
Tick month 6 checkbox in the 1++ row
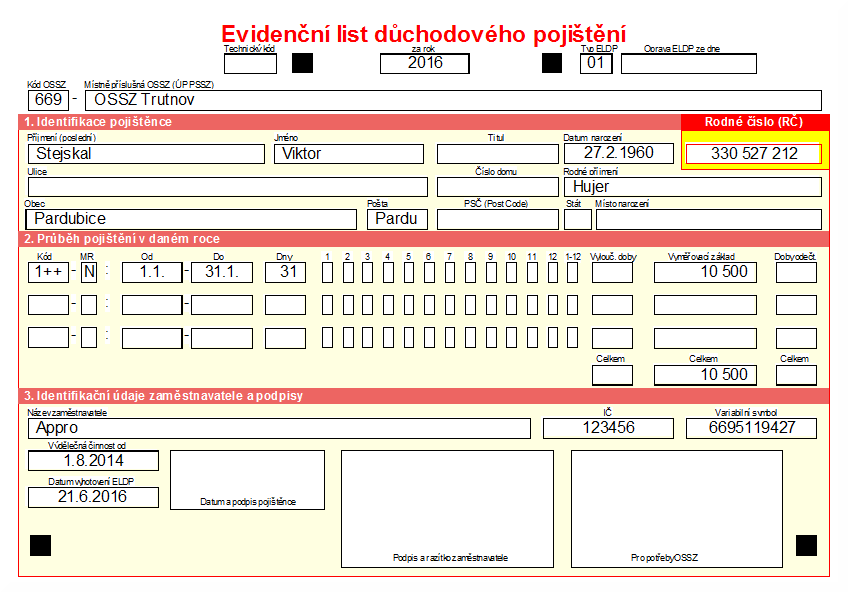pos(429,272)
